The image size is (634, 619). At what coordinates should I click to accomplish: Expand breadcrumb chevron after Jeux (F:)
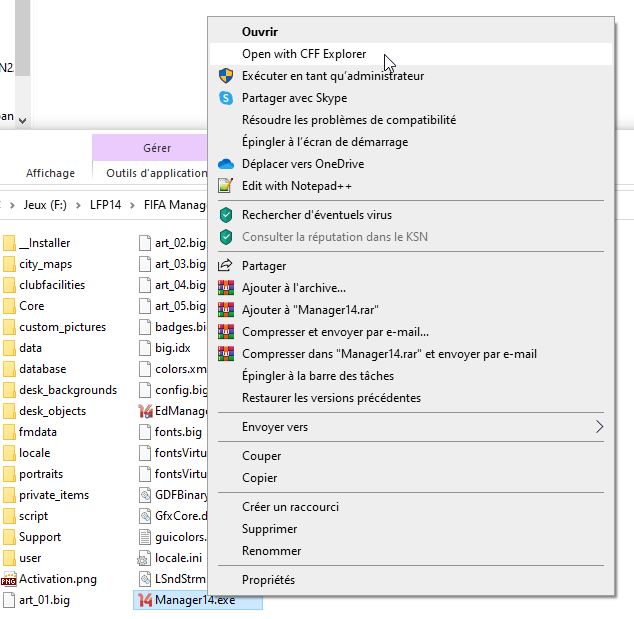[x=78, y=205]
